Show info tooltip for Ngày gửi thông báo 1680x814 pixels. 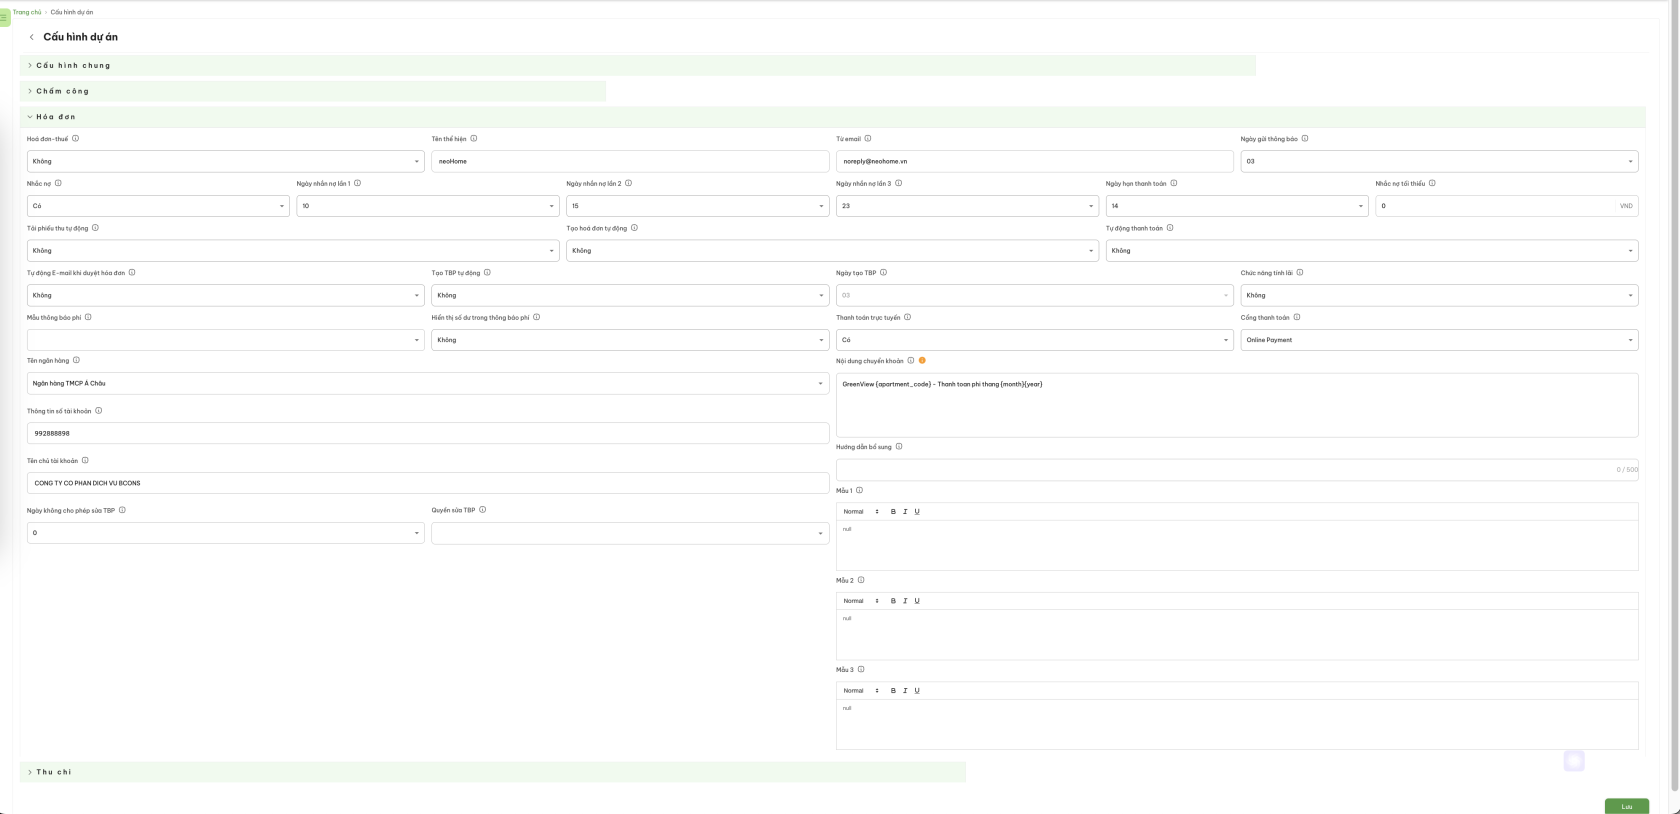coord(1305,139)
